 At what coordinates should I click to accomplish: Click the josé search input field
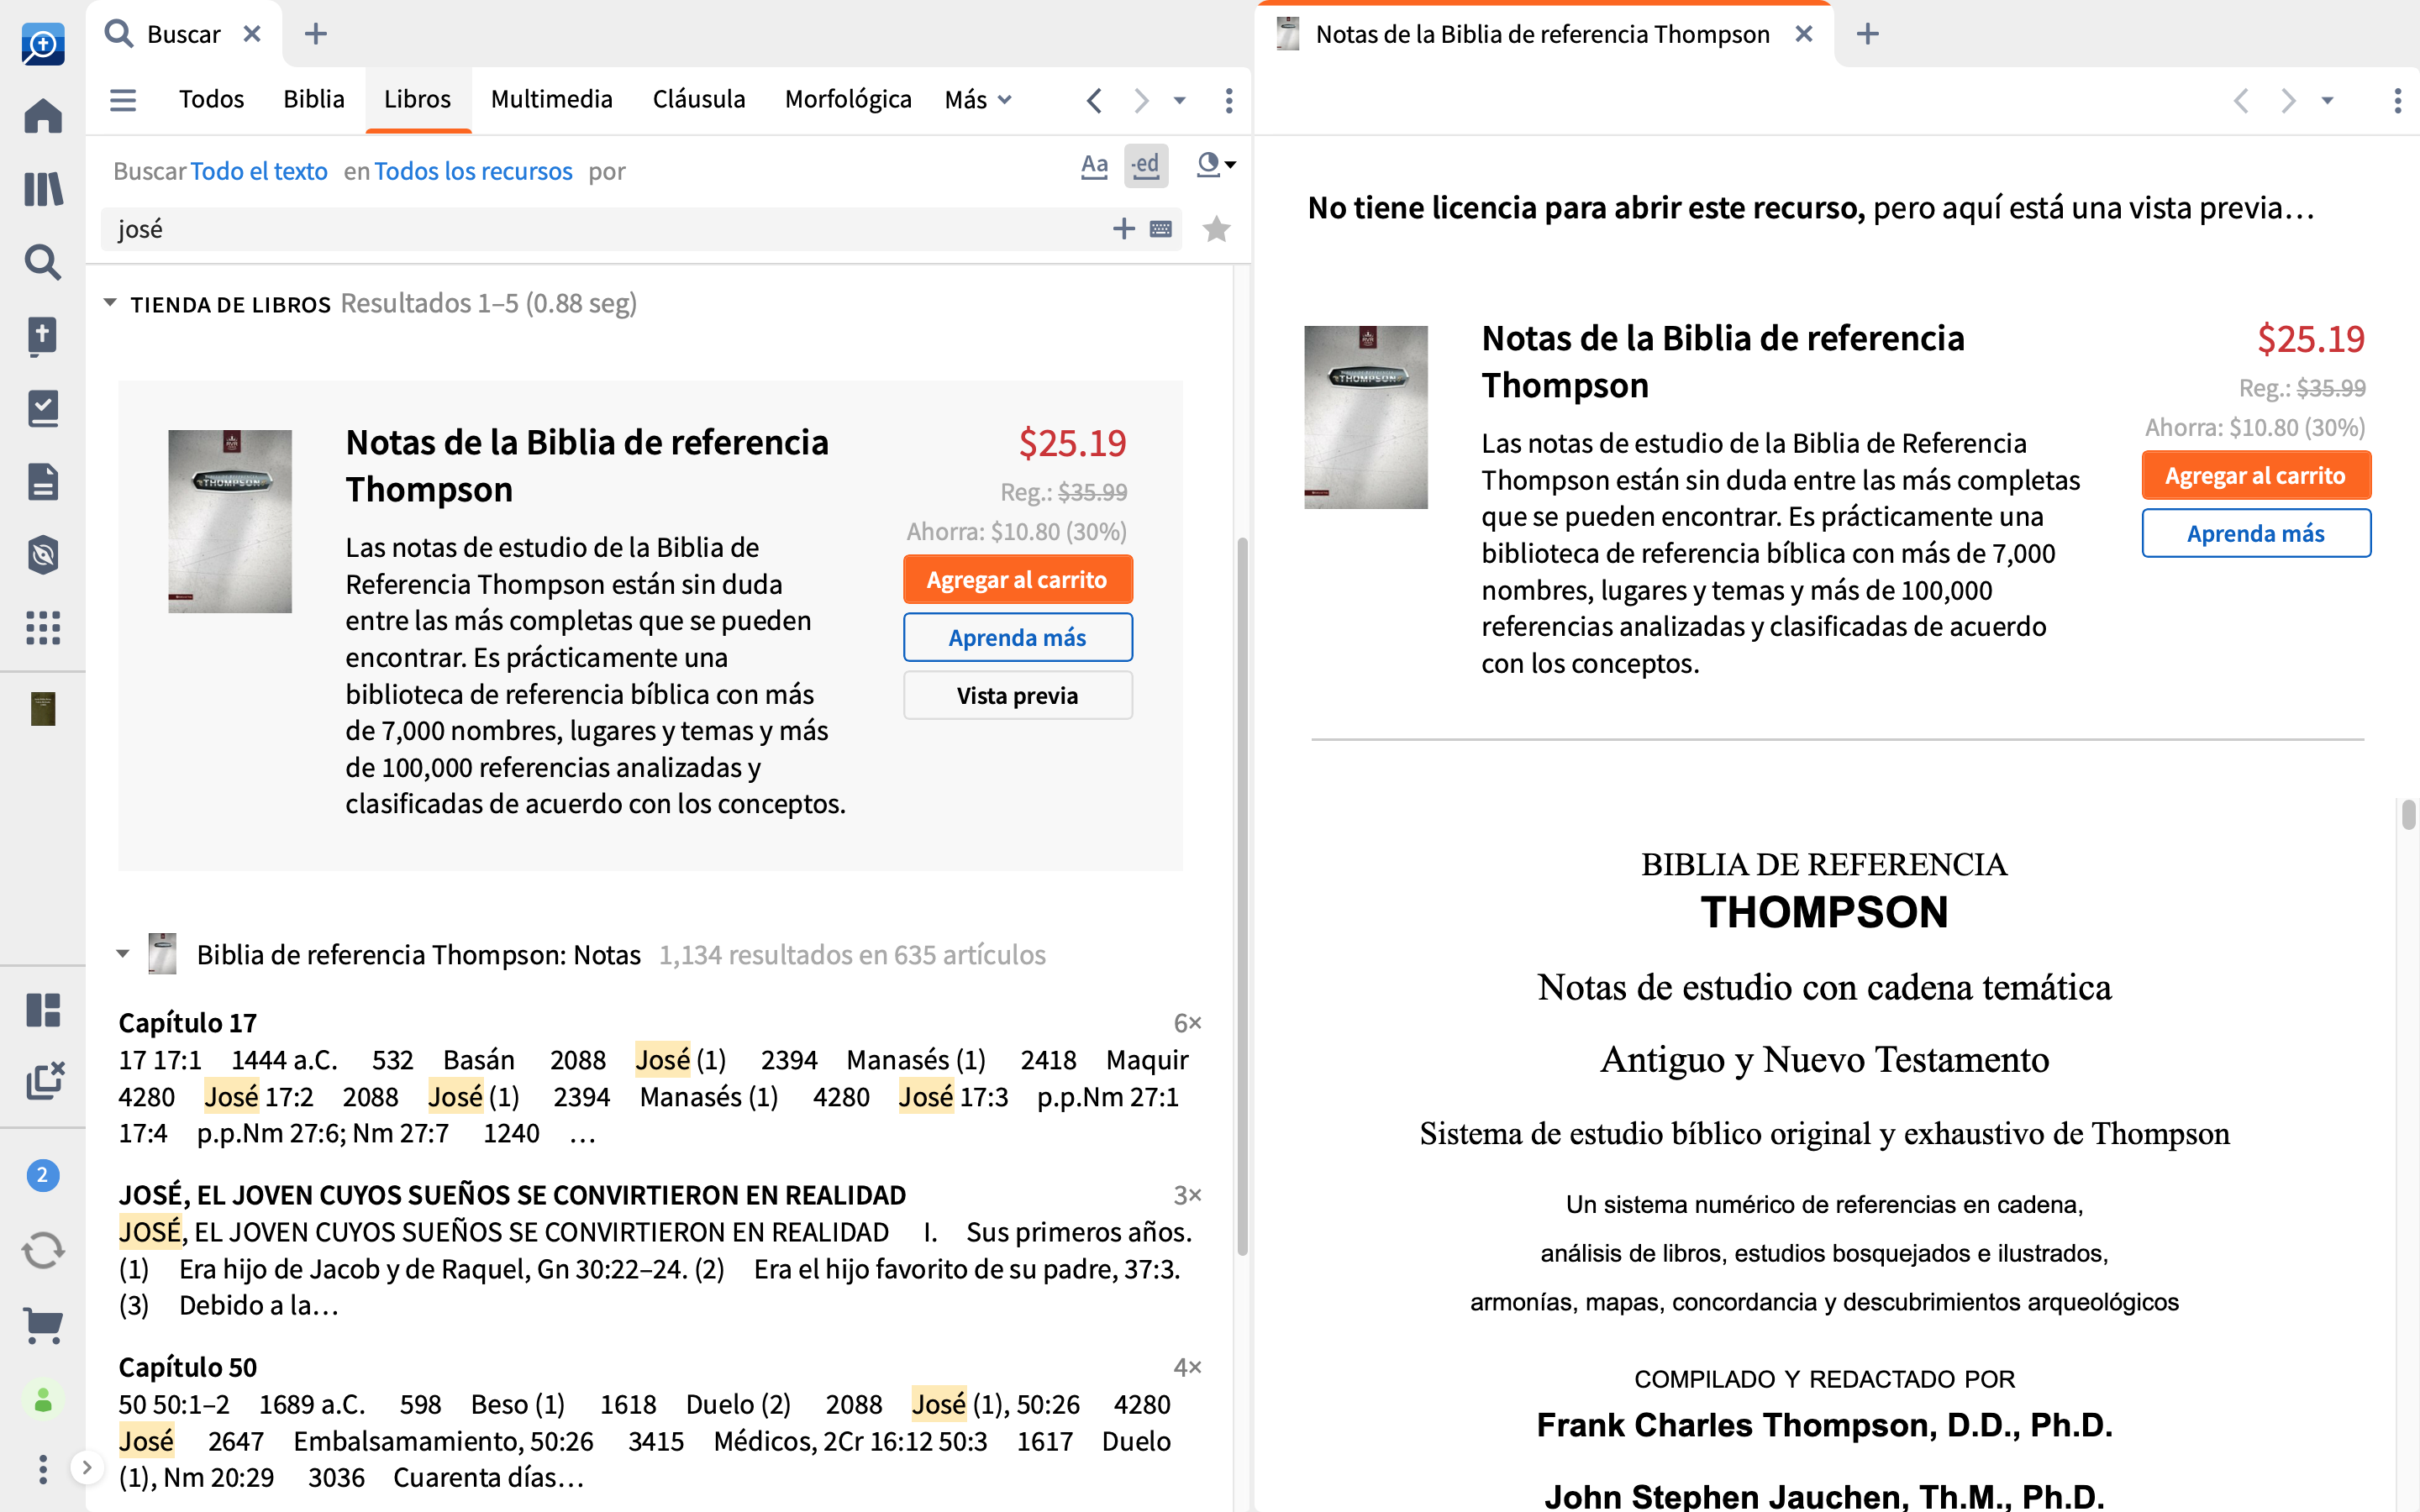(600, 229)
